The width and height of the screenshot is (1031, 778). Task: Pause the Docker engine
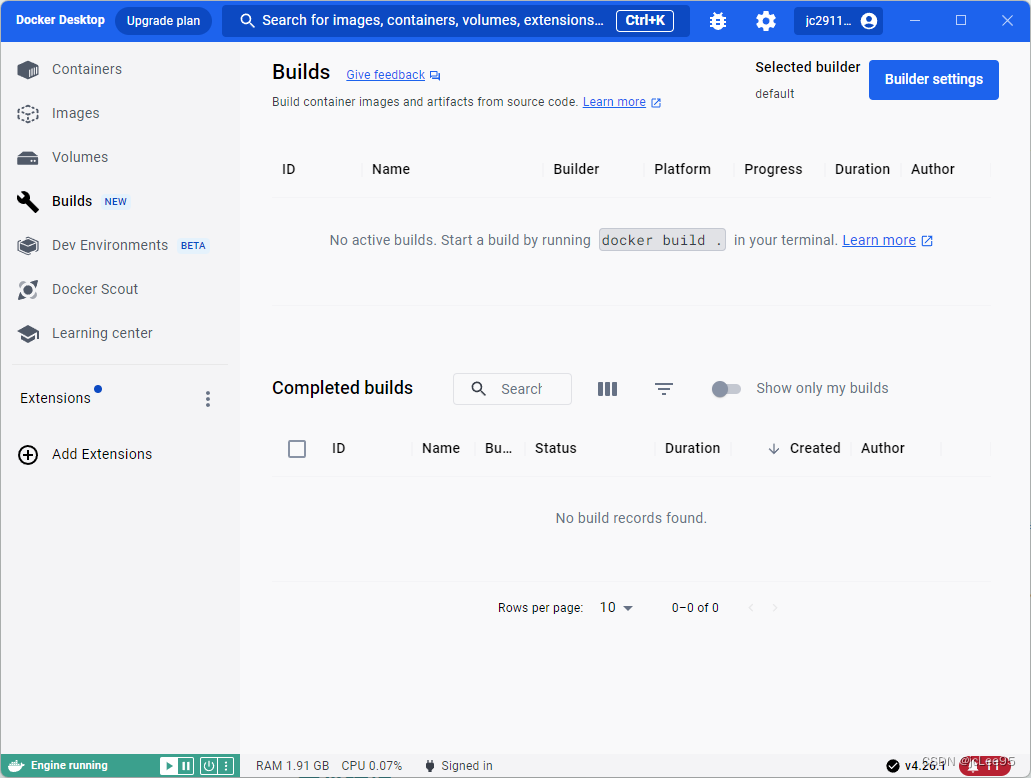click(186, 766)
